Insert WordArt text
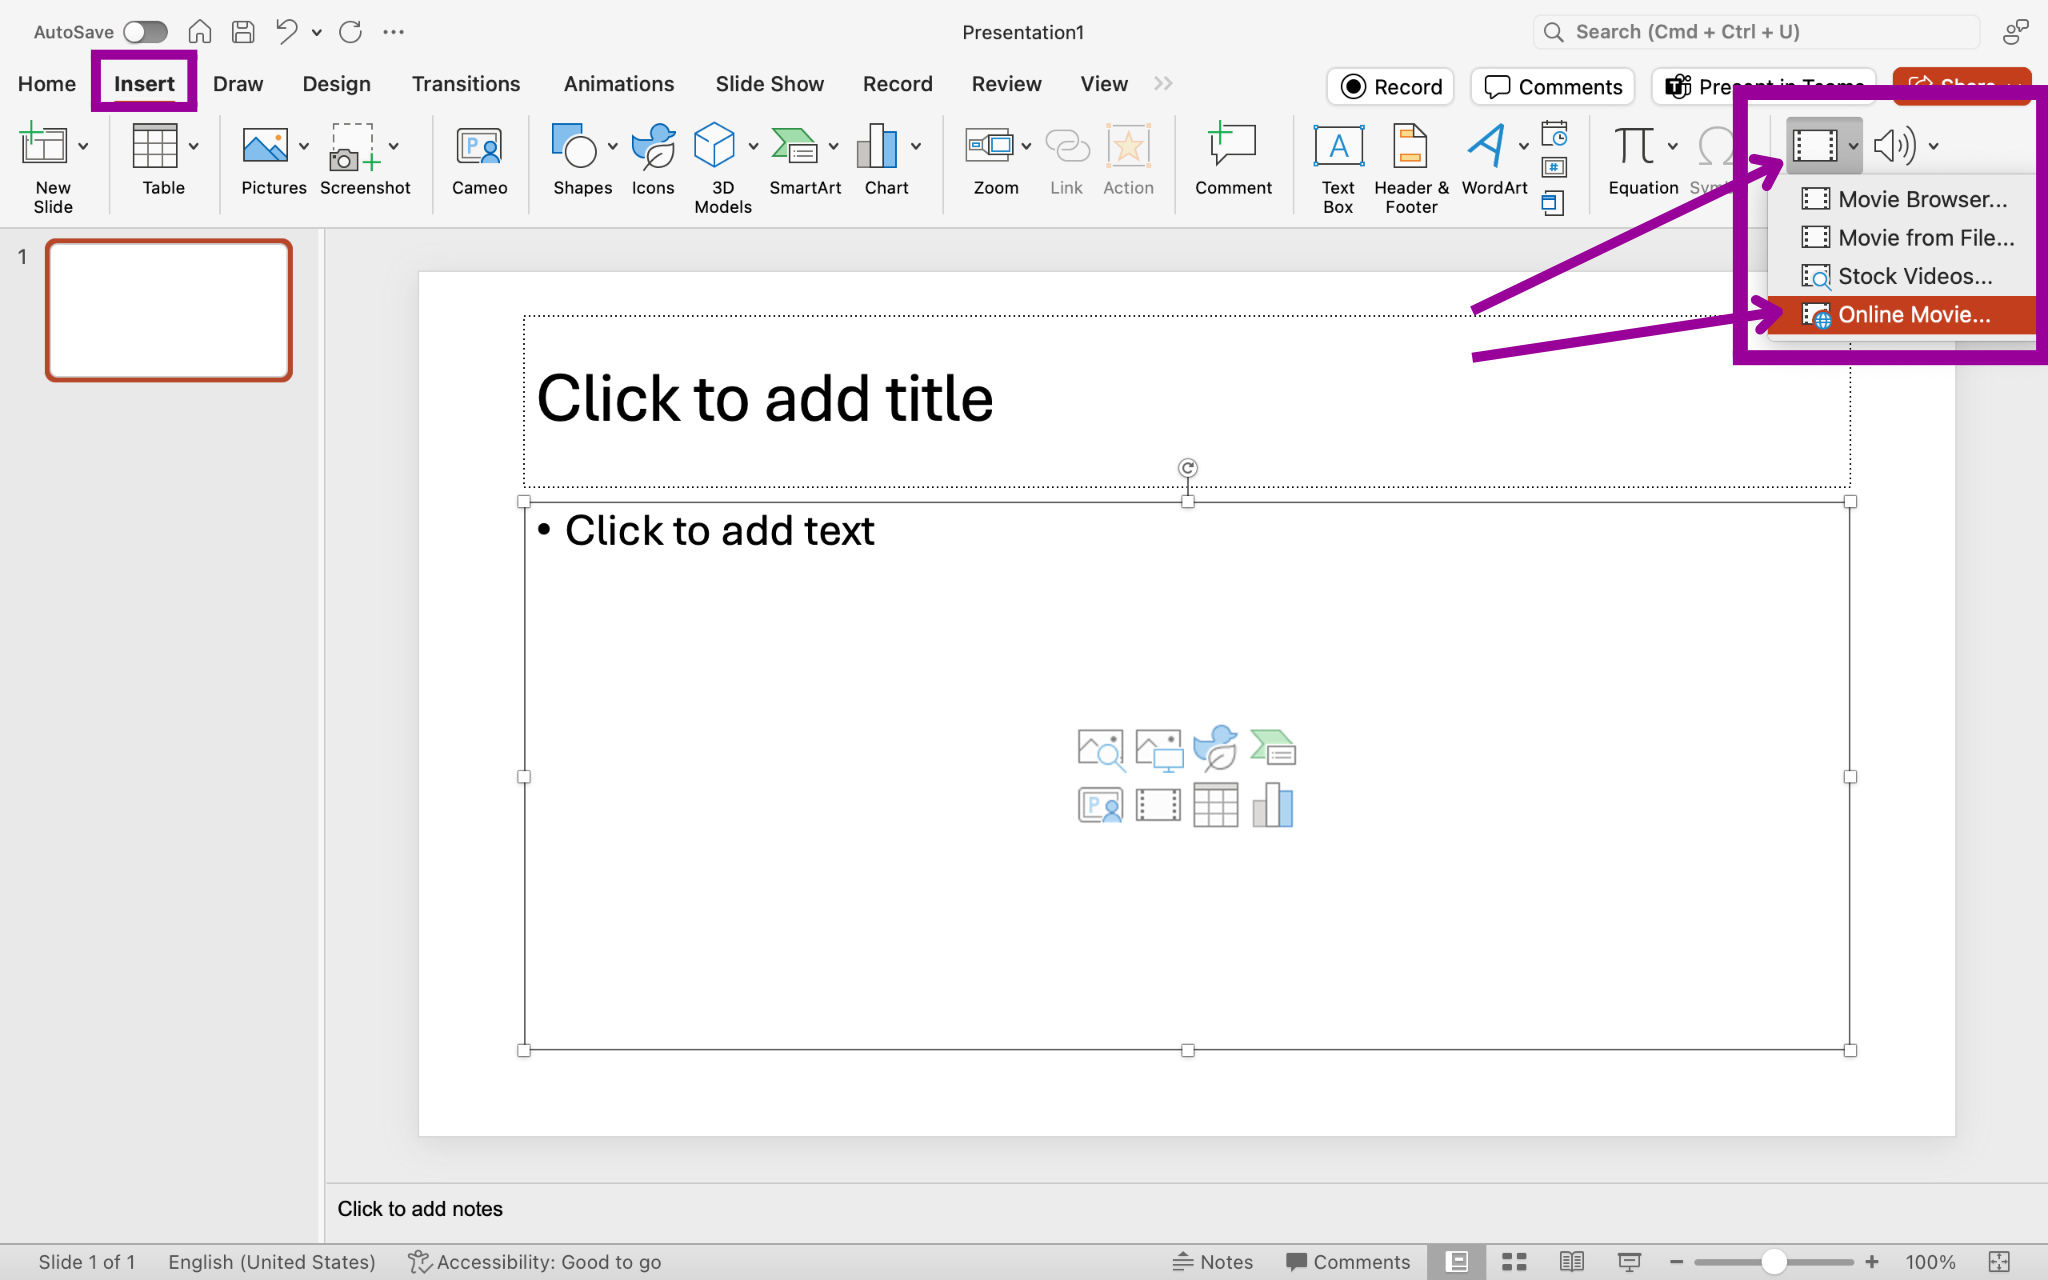The image size is (2048, 1280). (x=1486, y=146)
